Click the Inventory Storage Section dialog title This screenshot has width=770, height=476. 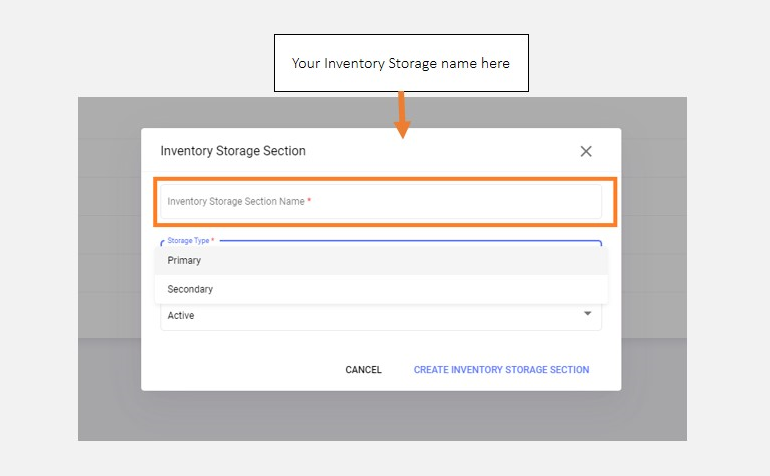pyautogui.click(x=233, y=151)
